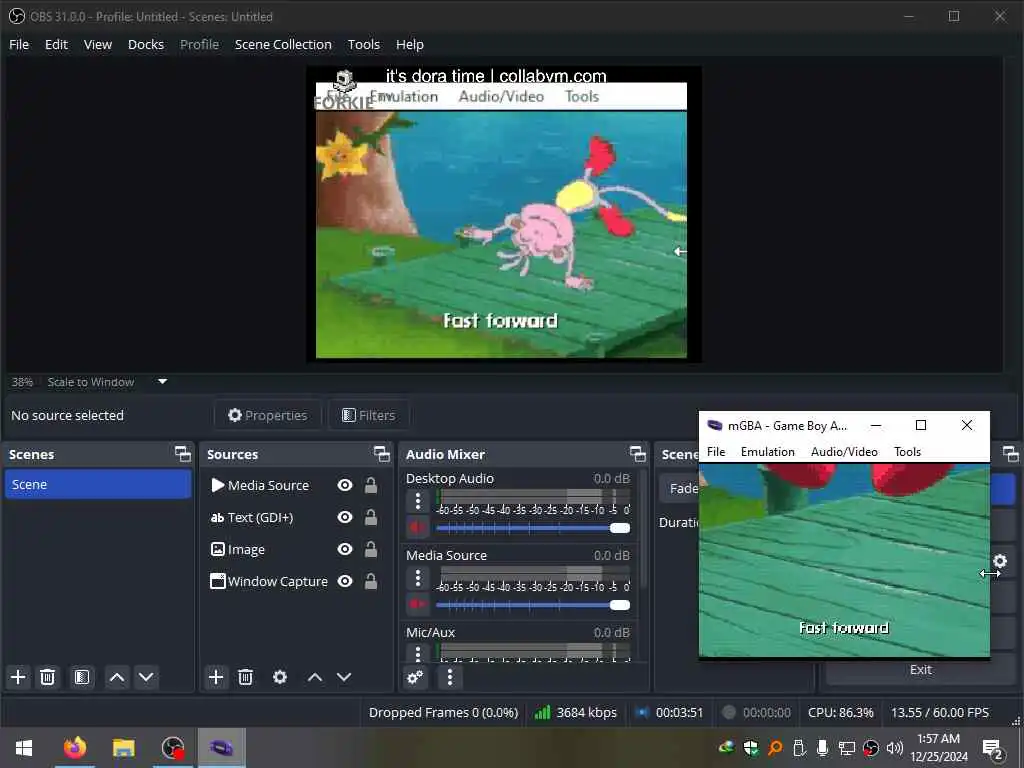Click mGBA taskbar icon
Image resolution: width=1024 pixels, height=768 pixels.
(222, 748)
